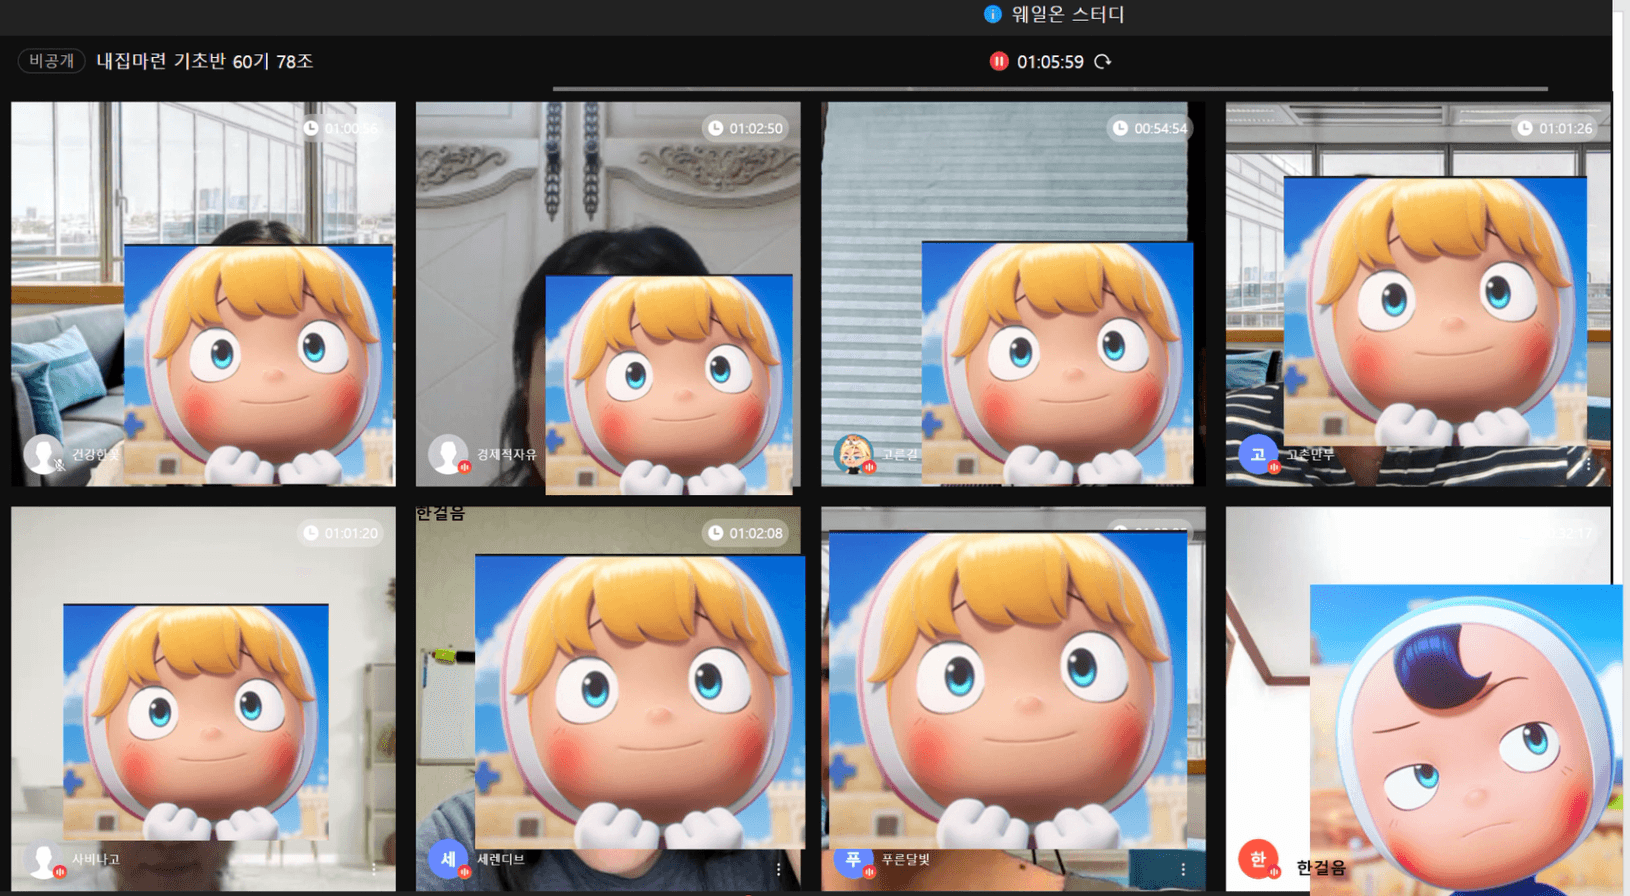1630x896 pixels.
Task: Click the session timer 01:05:59
Action: [x=1050, y=62]
